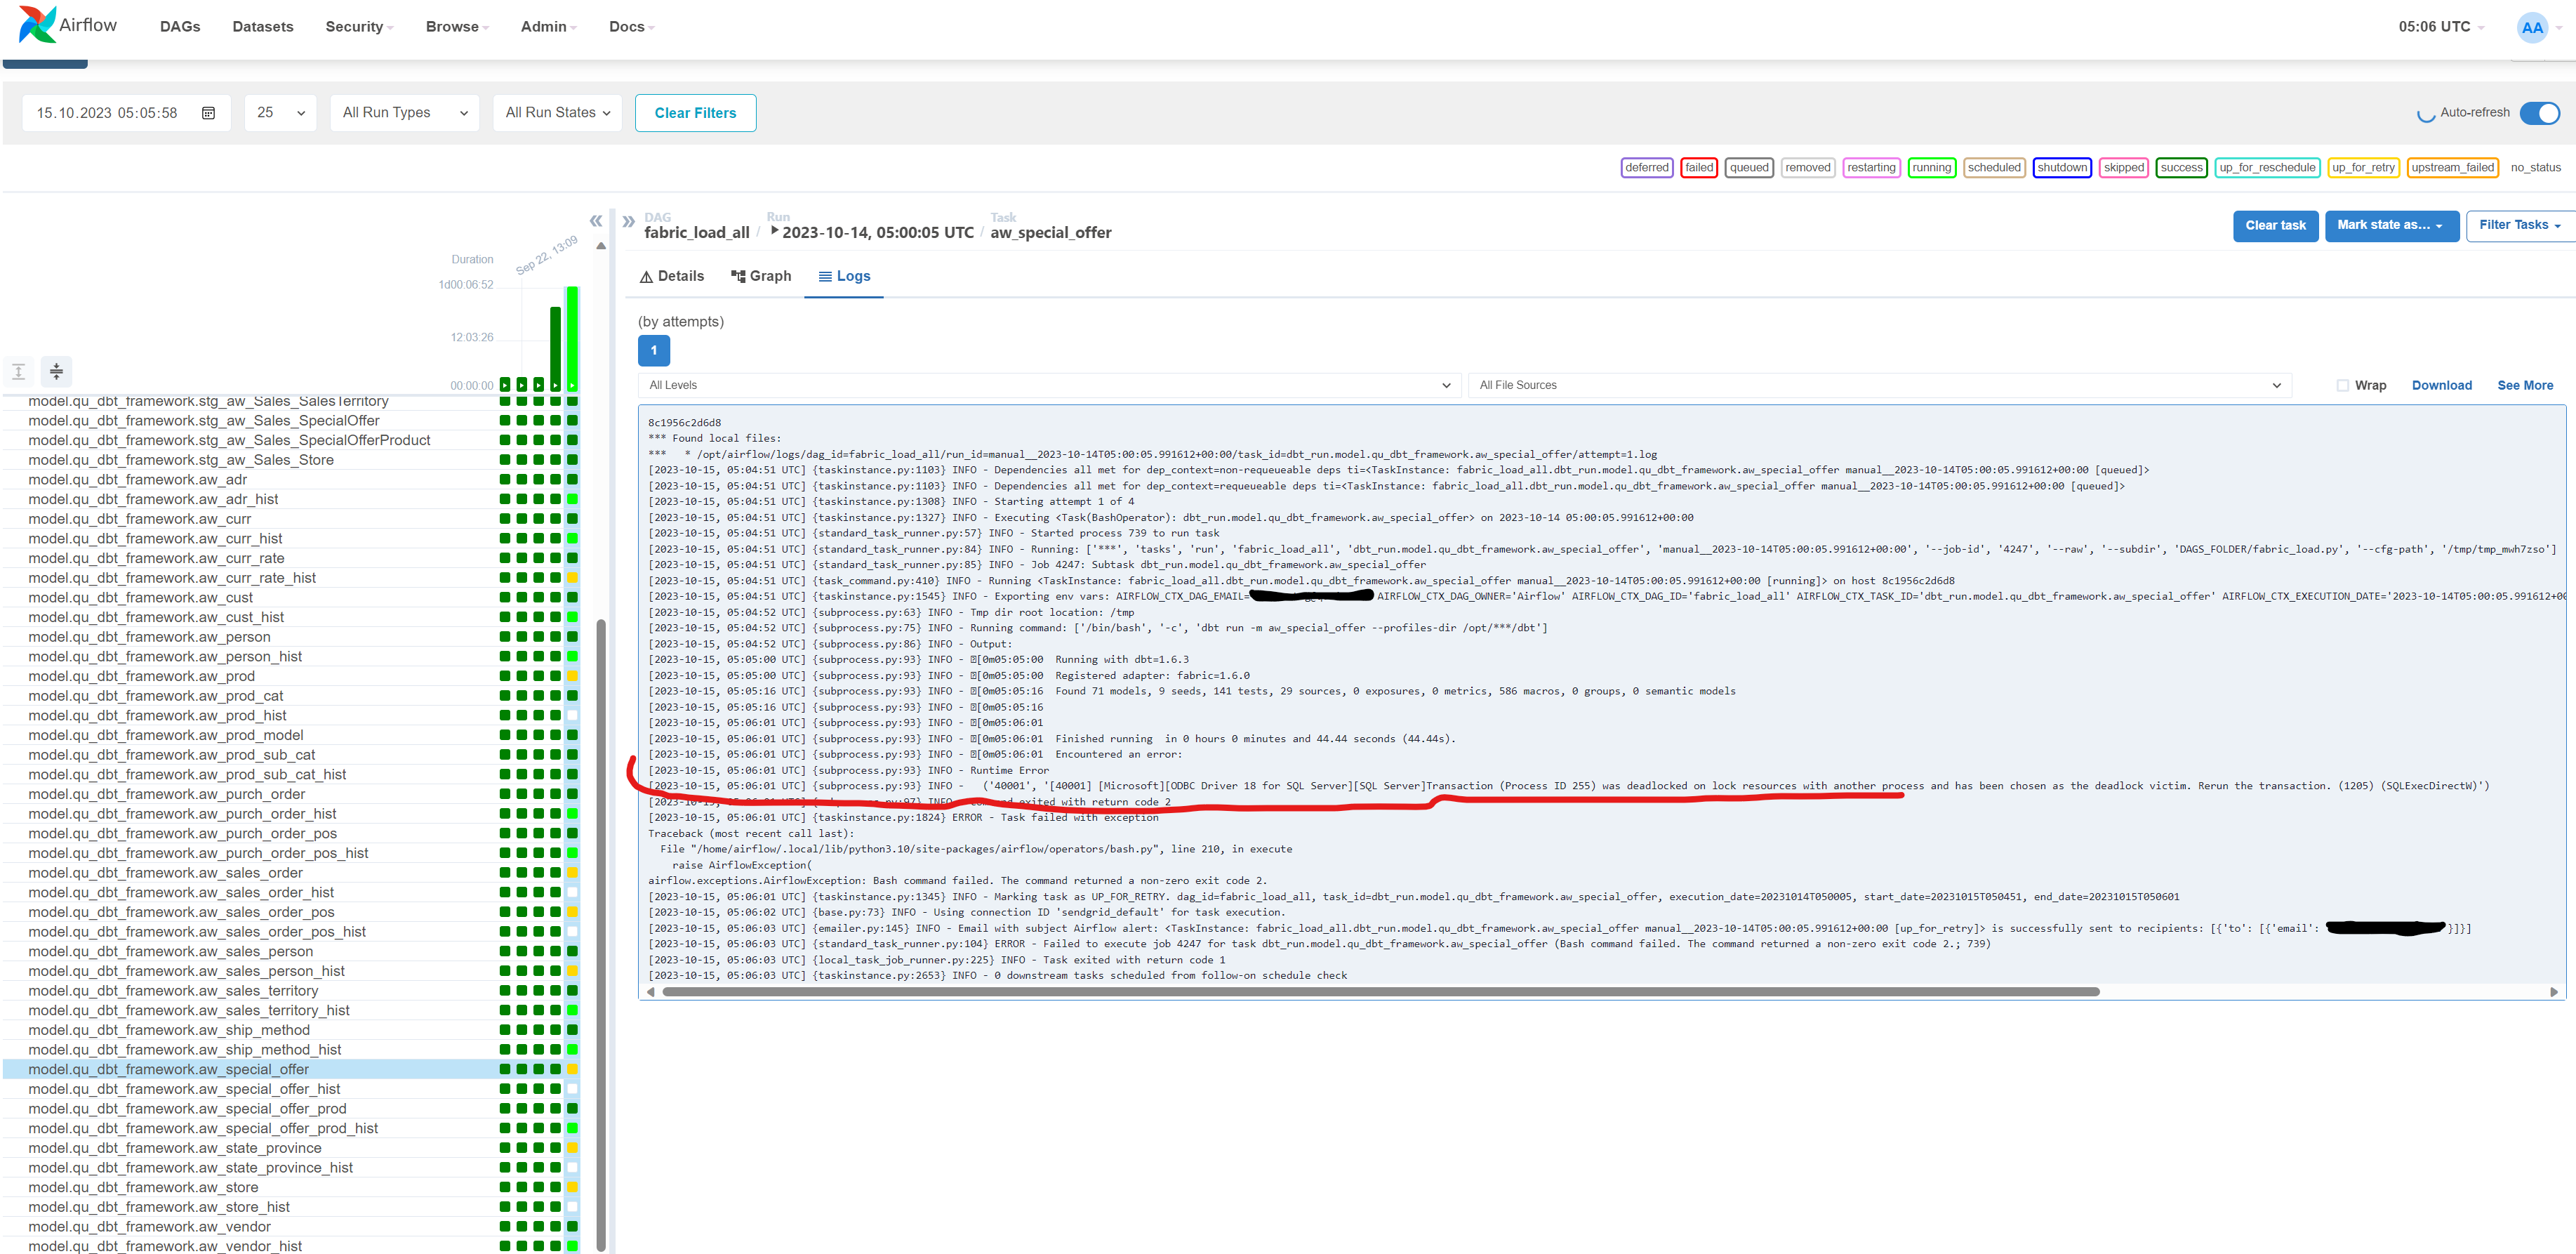This screenshot has width=2576, height=1254.
Task: Click the Graph view icon
Action: (x=737, y=276)
